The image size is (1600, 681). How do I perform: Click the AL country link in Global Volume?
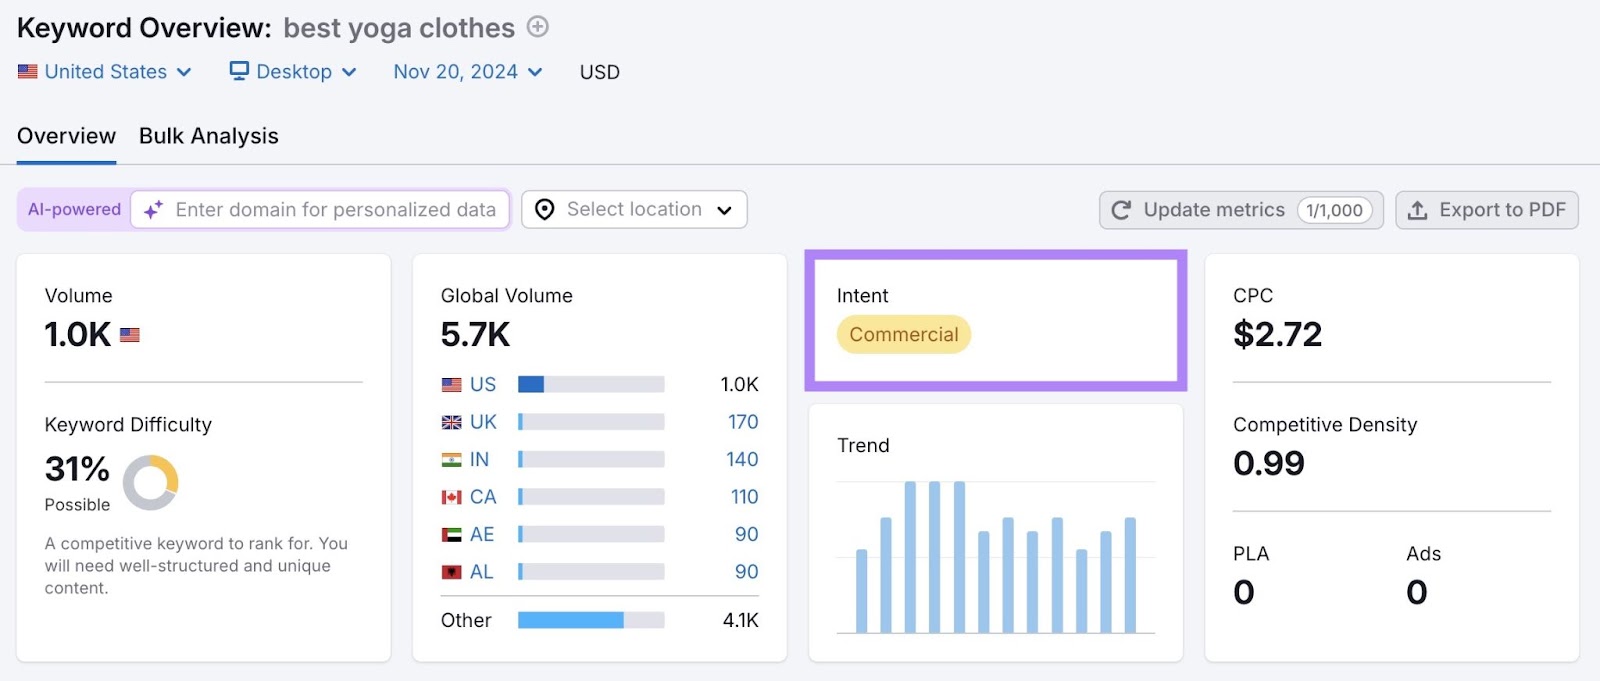pos(482,572)
